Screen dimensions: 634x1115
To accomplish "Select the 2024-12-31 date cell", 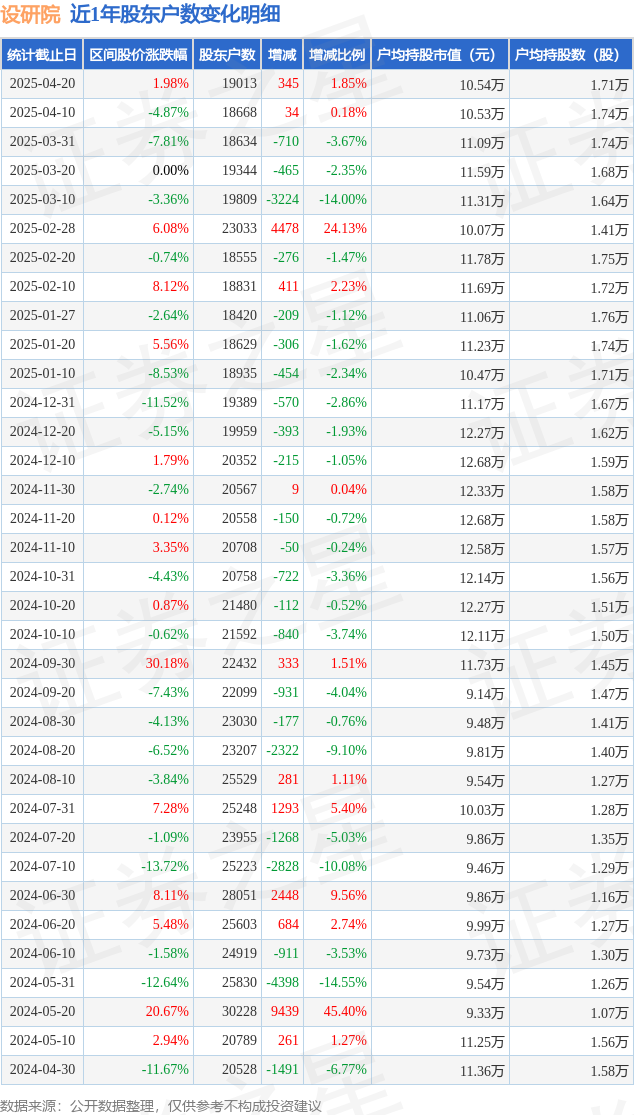I will click(42, 402).
